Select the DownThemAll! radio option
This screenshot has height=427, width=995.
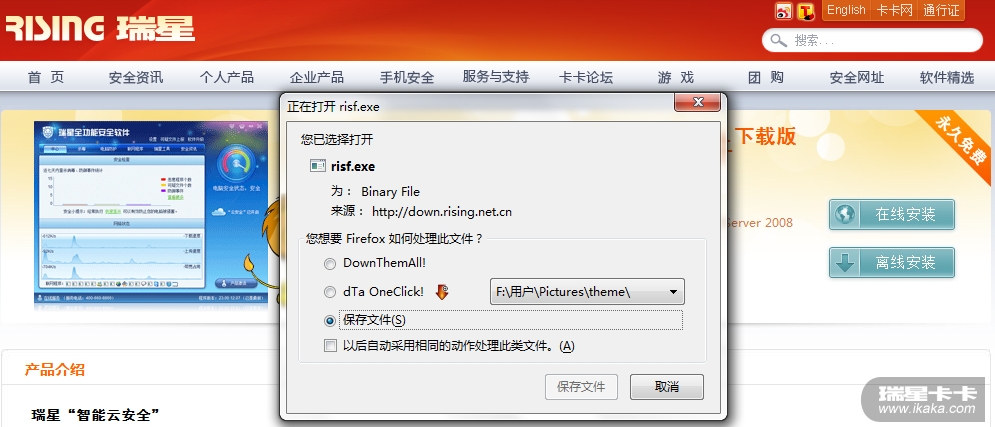point(329,263)
